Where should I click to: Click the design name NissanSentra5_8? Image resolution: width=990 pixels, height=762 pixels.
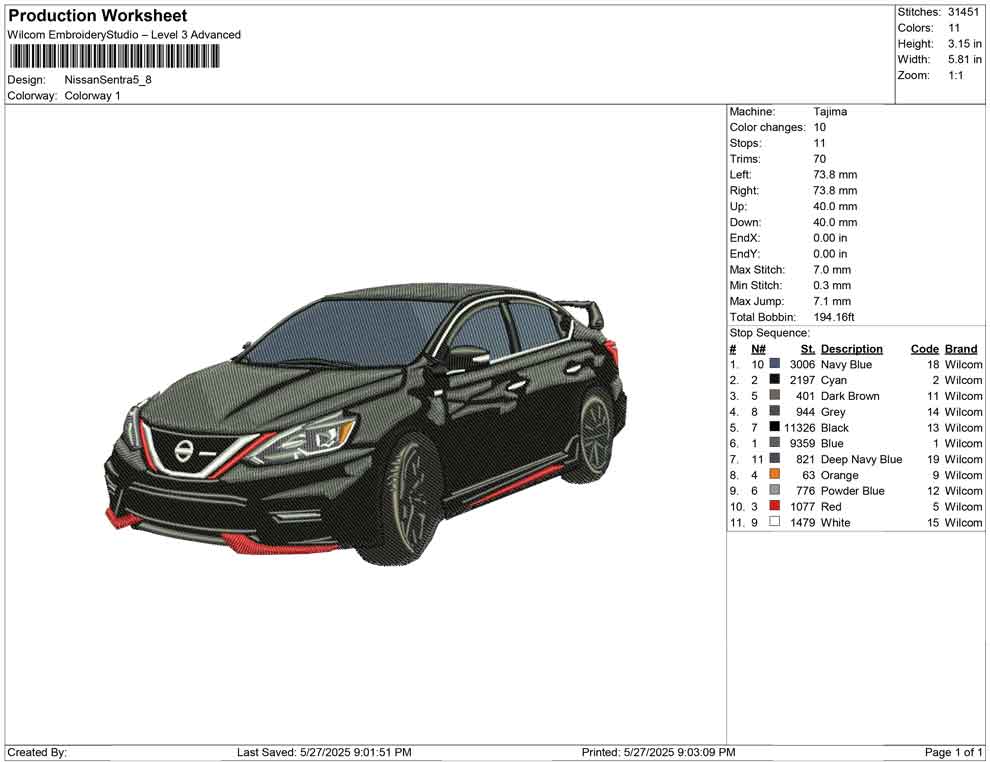pyautogui.click(x=108, y=80)
